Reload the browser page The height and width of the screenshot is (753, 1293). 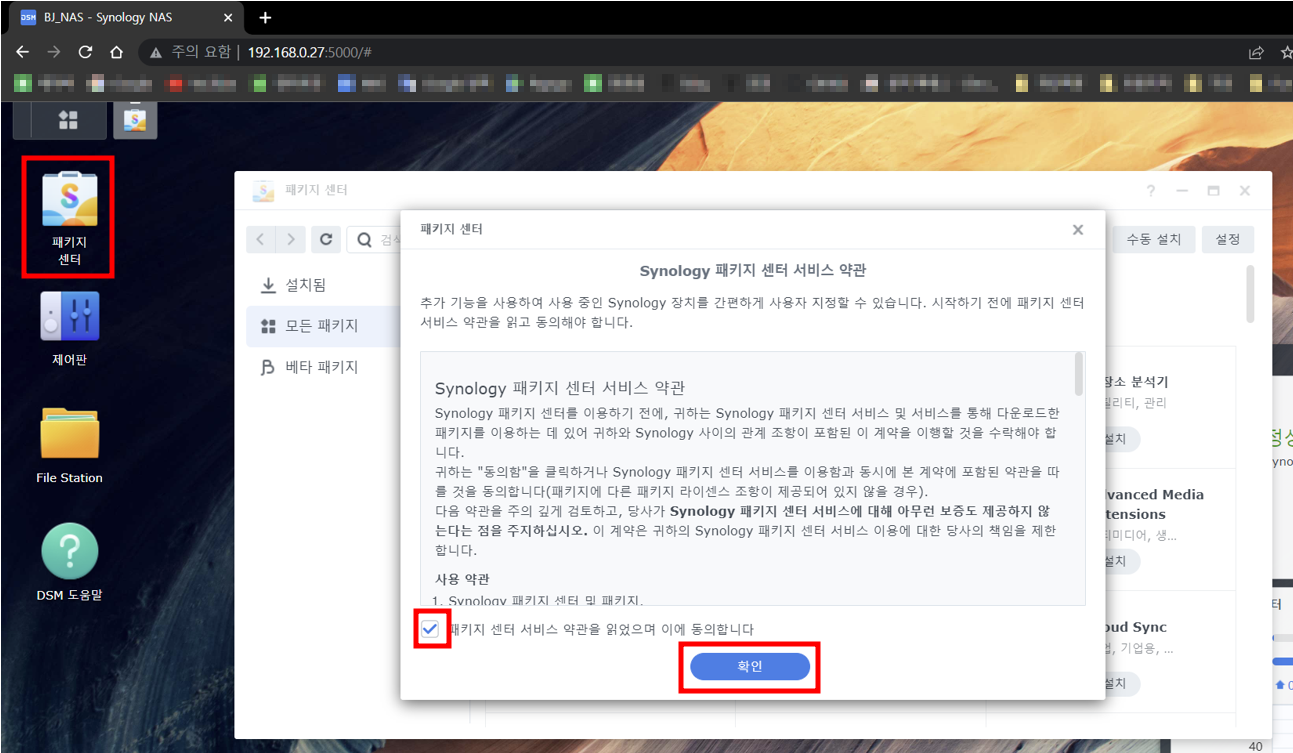click(x=85, y=52)
